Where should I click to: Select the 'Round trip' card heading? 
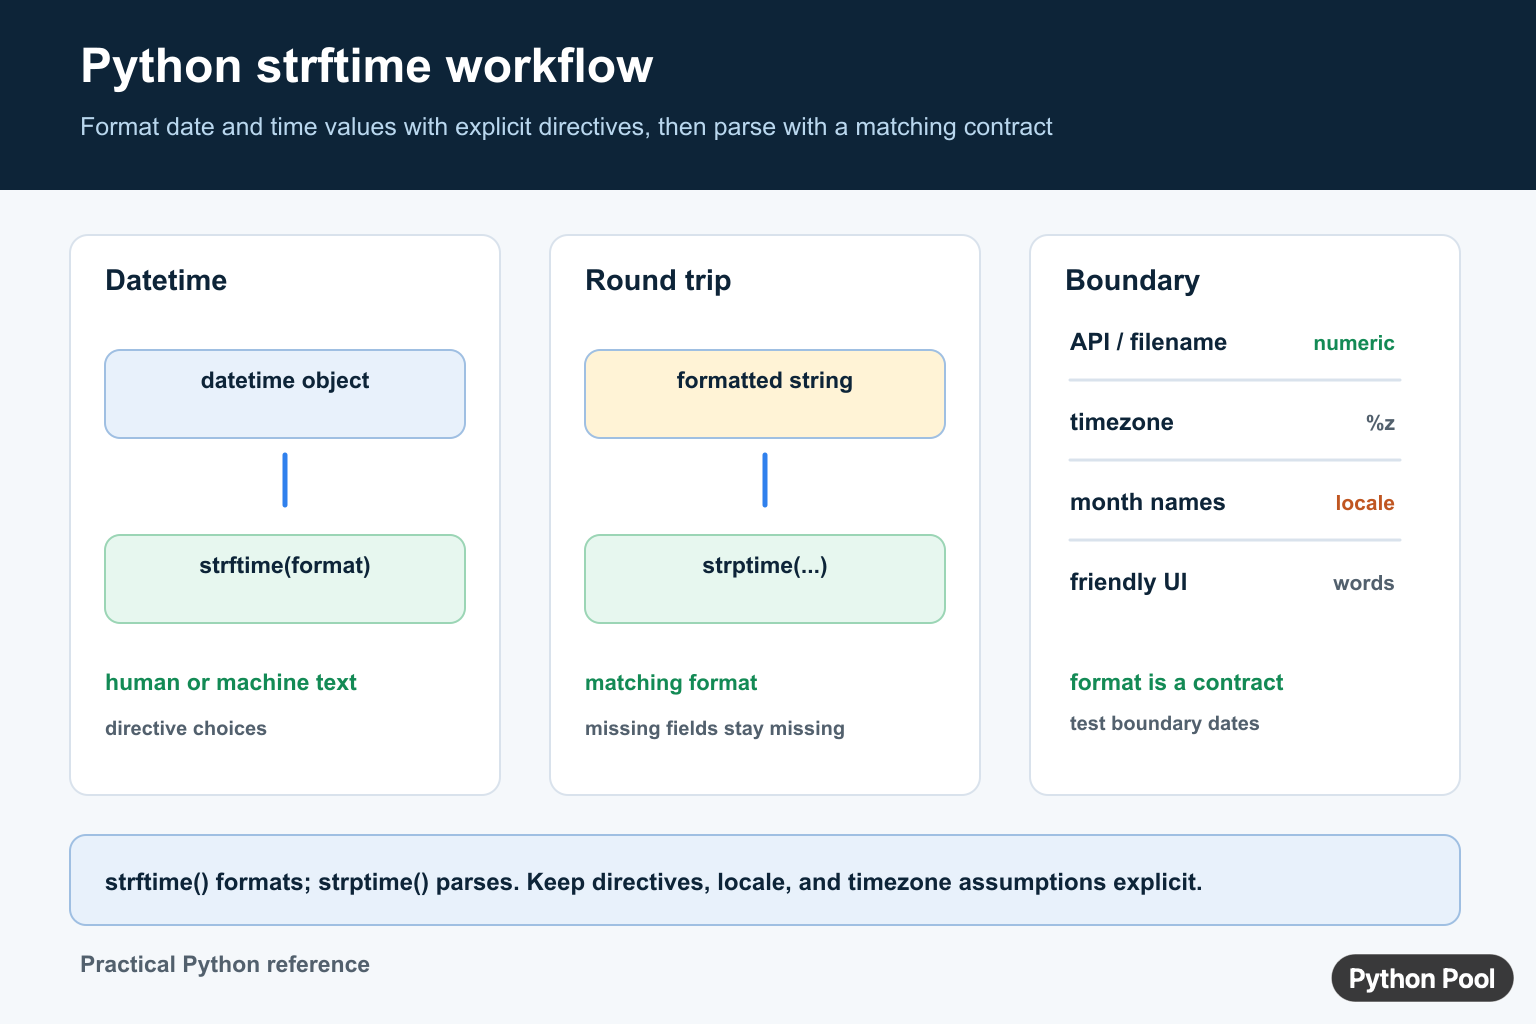click(x=658, y=280)
